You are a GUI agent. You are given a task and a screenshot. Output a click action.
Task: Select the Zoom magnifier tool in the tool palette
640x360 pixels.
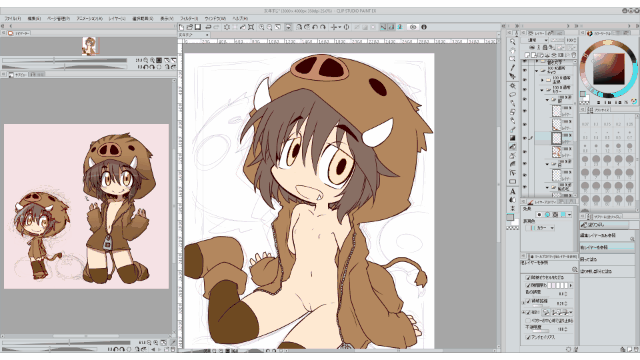tap(513, 42)
